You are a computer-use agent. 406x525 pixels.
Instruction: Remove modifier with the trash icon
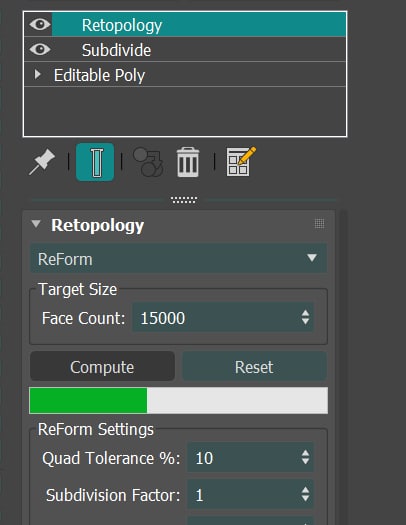click(x=188, y=162)
